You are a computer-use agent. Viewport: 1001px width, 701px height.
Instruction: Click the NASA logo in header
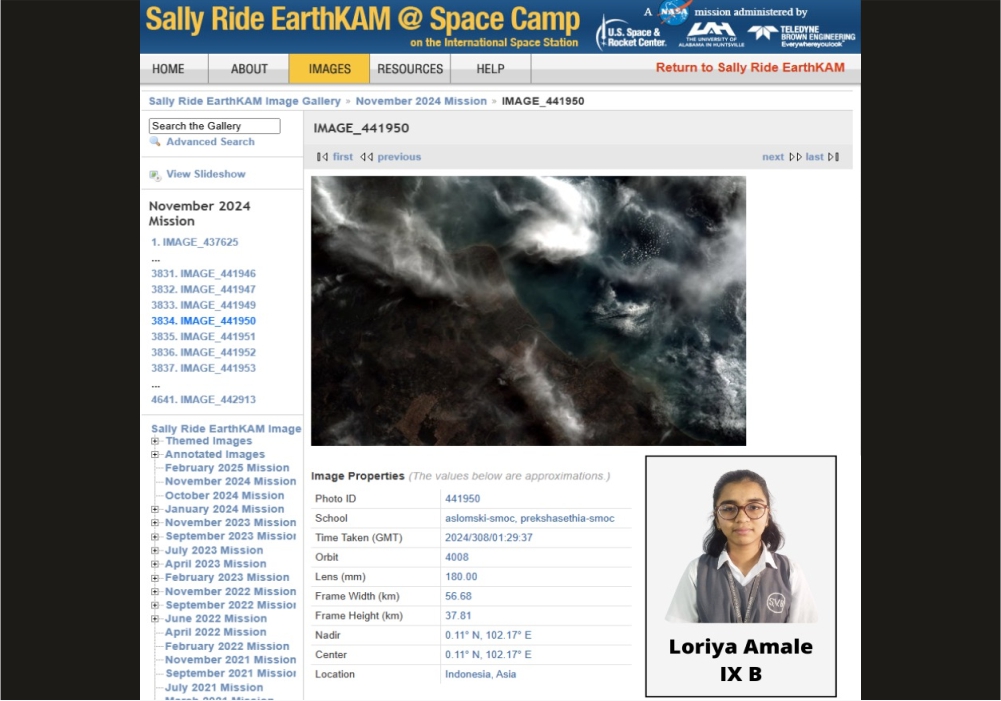673,13
